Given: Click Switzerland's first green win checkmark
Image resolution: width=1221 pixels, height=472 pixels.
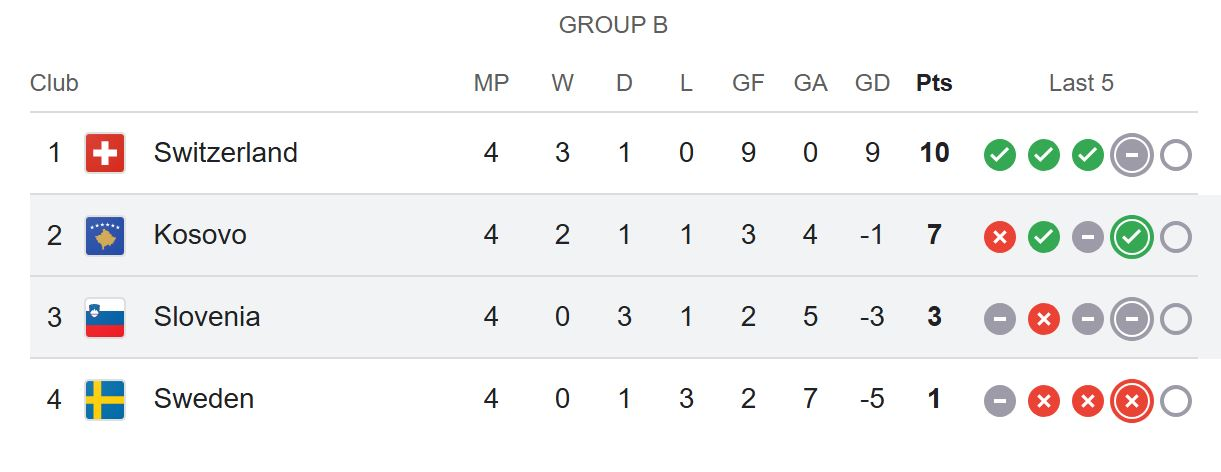Looking at the screenshot, I should point(1000,155).
